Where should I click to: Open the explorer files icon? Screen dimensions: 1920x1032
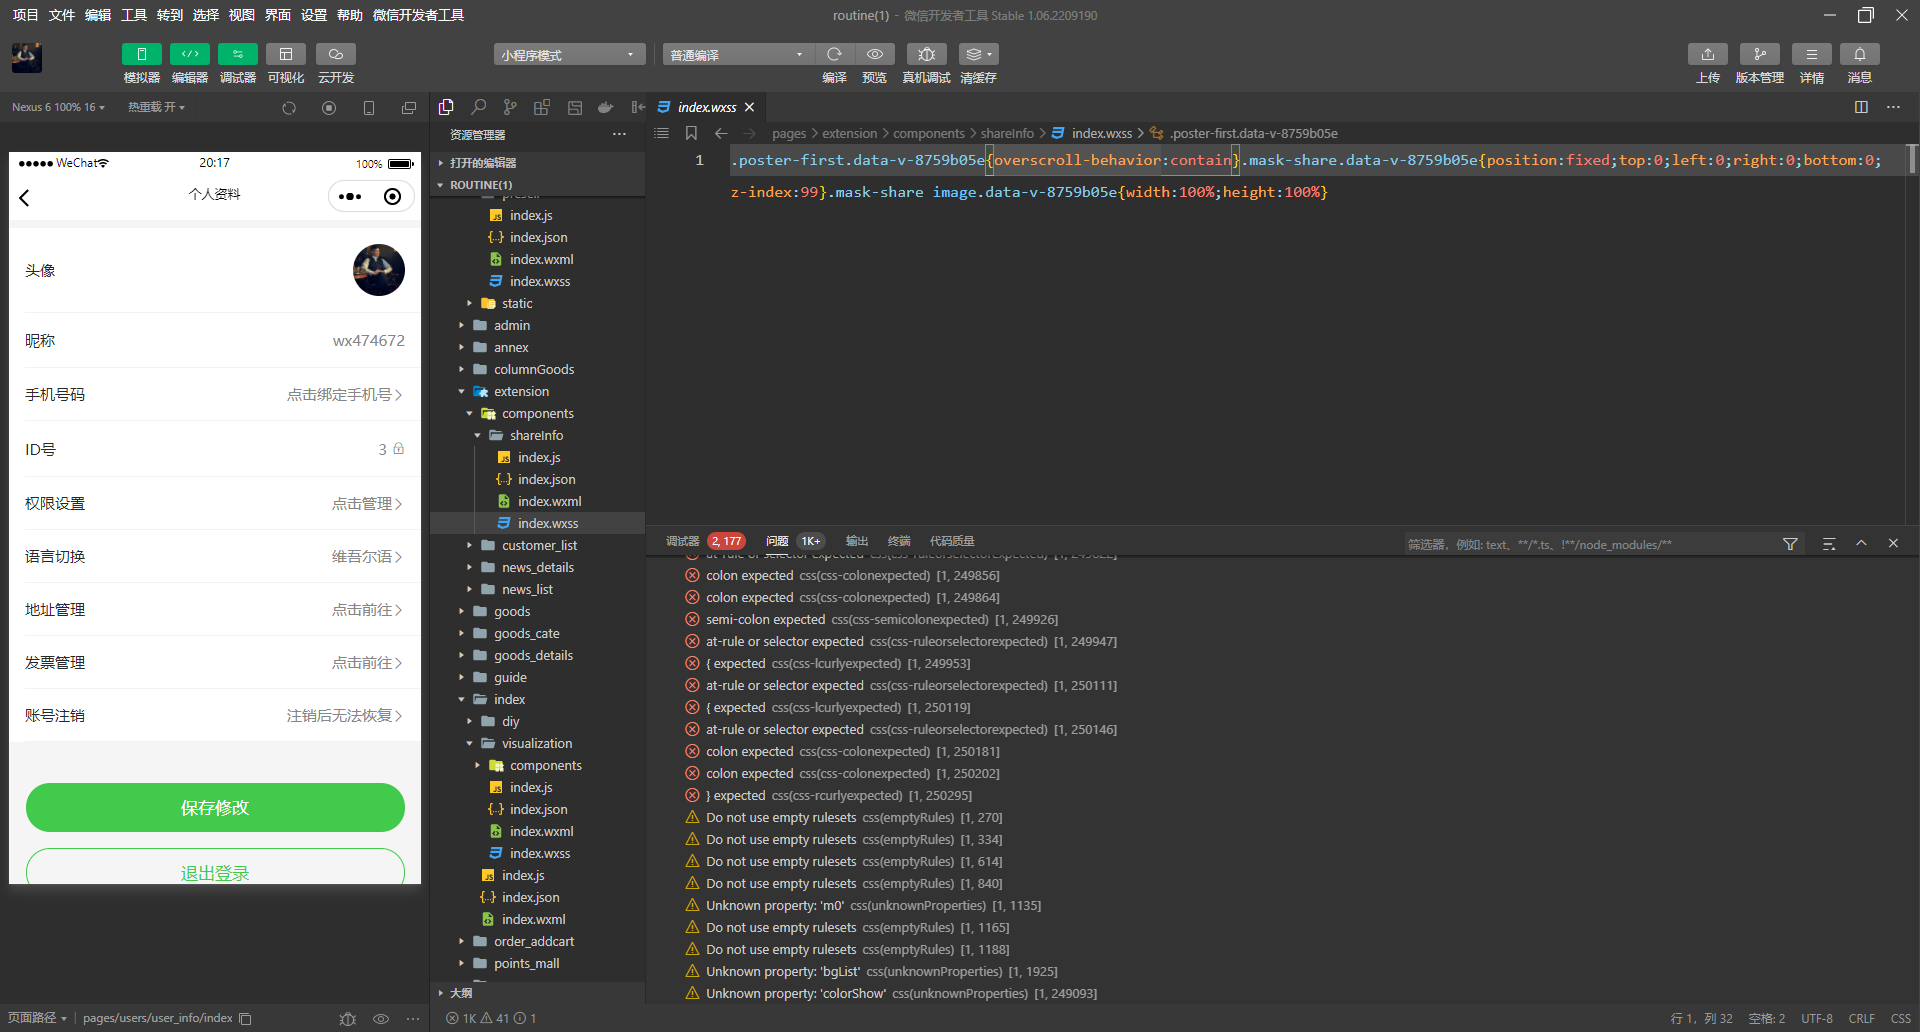[446, 107]
